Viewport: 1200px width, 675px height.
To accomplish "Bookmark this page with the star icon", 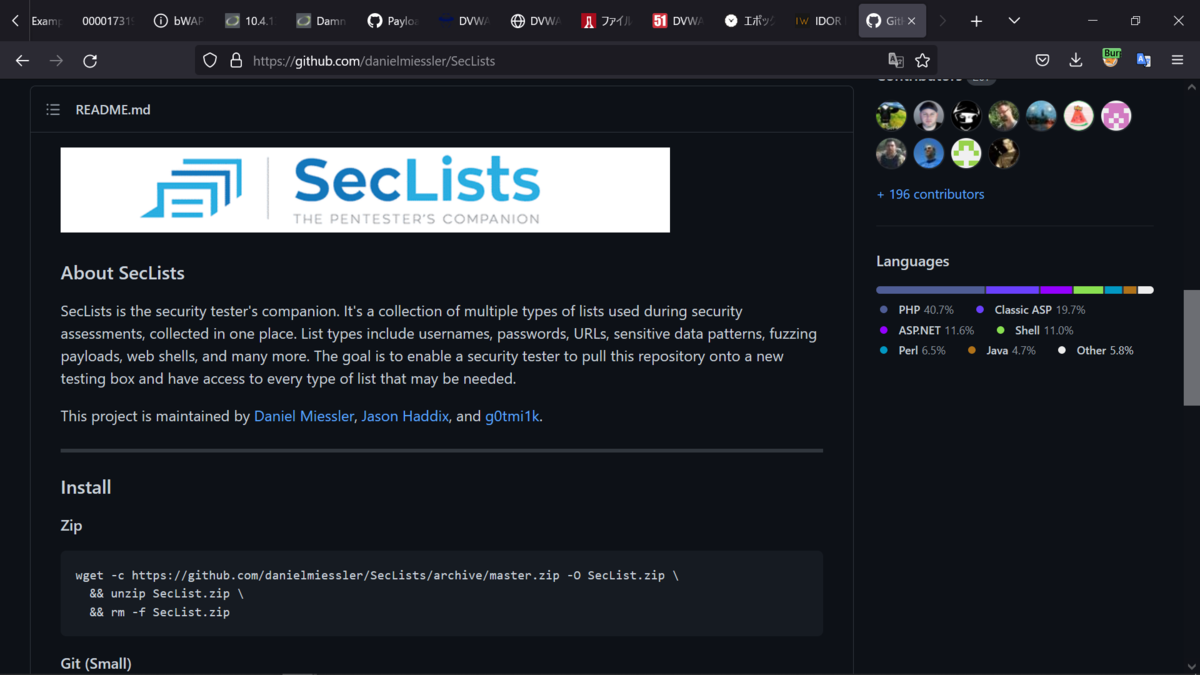I will (922, 61).
